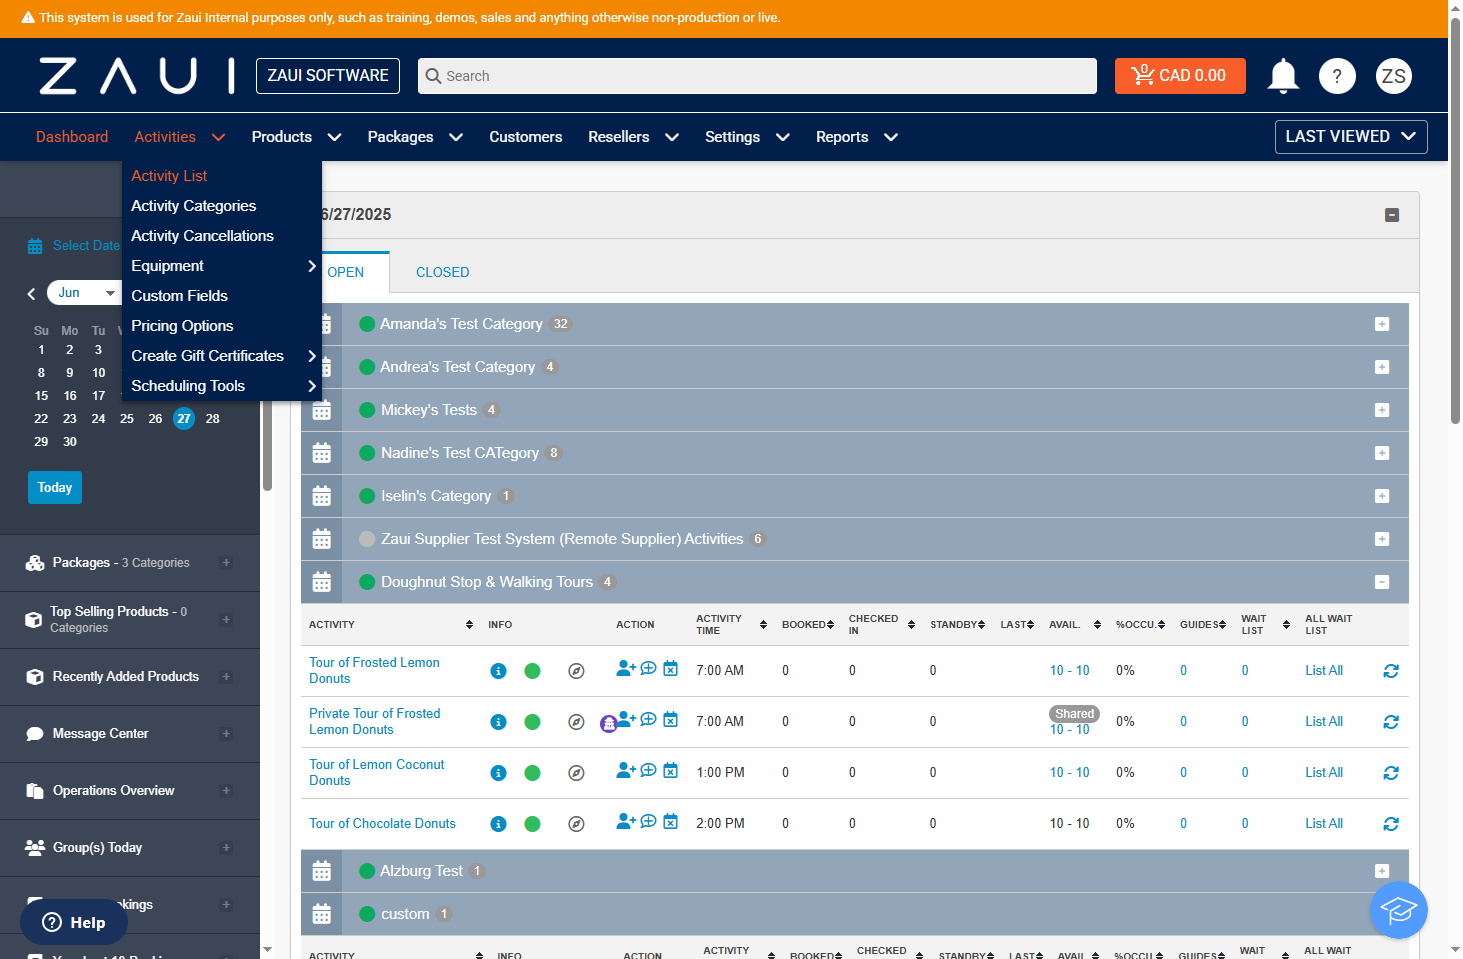
Task: Click the Today button
Action: point(55,488)
